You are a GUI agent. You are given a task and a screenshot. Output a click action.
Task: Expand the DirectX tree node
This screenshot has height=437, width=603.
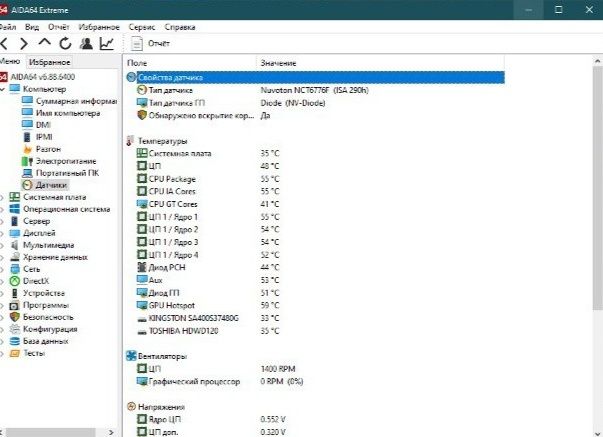(2, 282)
